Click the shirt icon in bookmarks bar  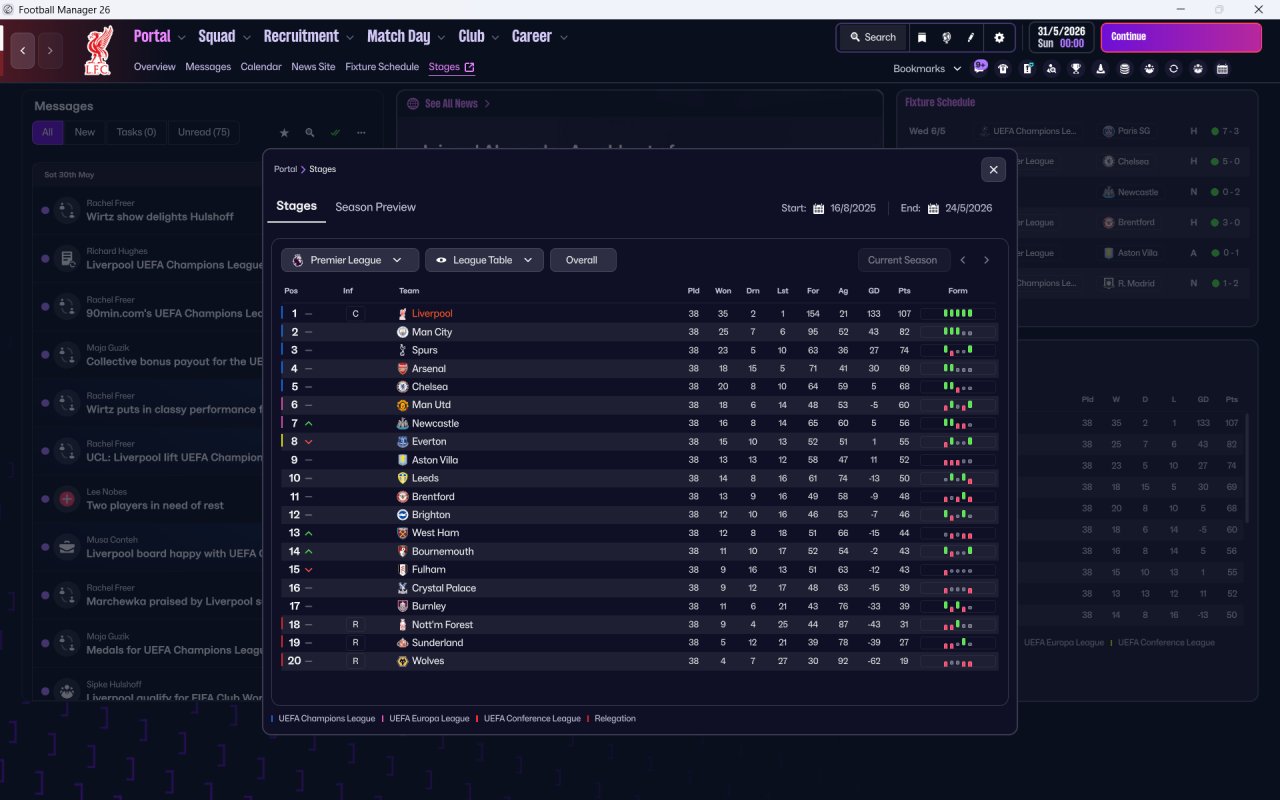pos(1003,69)
